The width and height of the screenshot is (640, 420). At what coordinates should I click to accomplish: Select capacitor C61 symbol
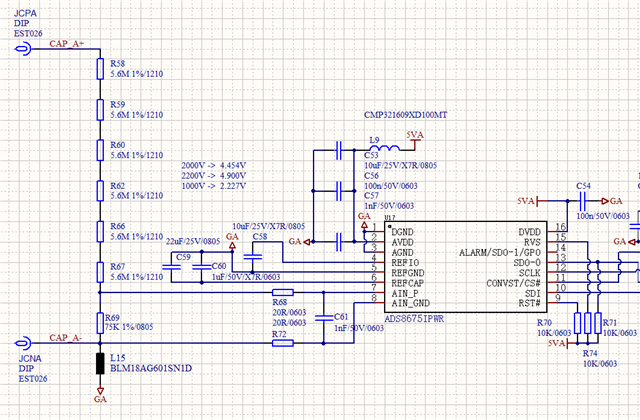tap(324, 318)
